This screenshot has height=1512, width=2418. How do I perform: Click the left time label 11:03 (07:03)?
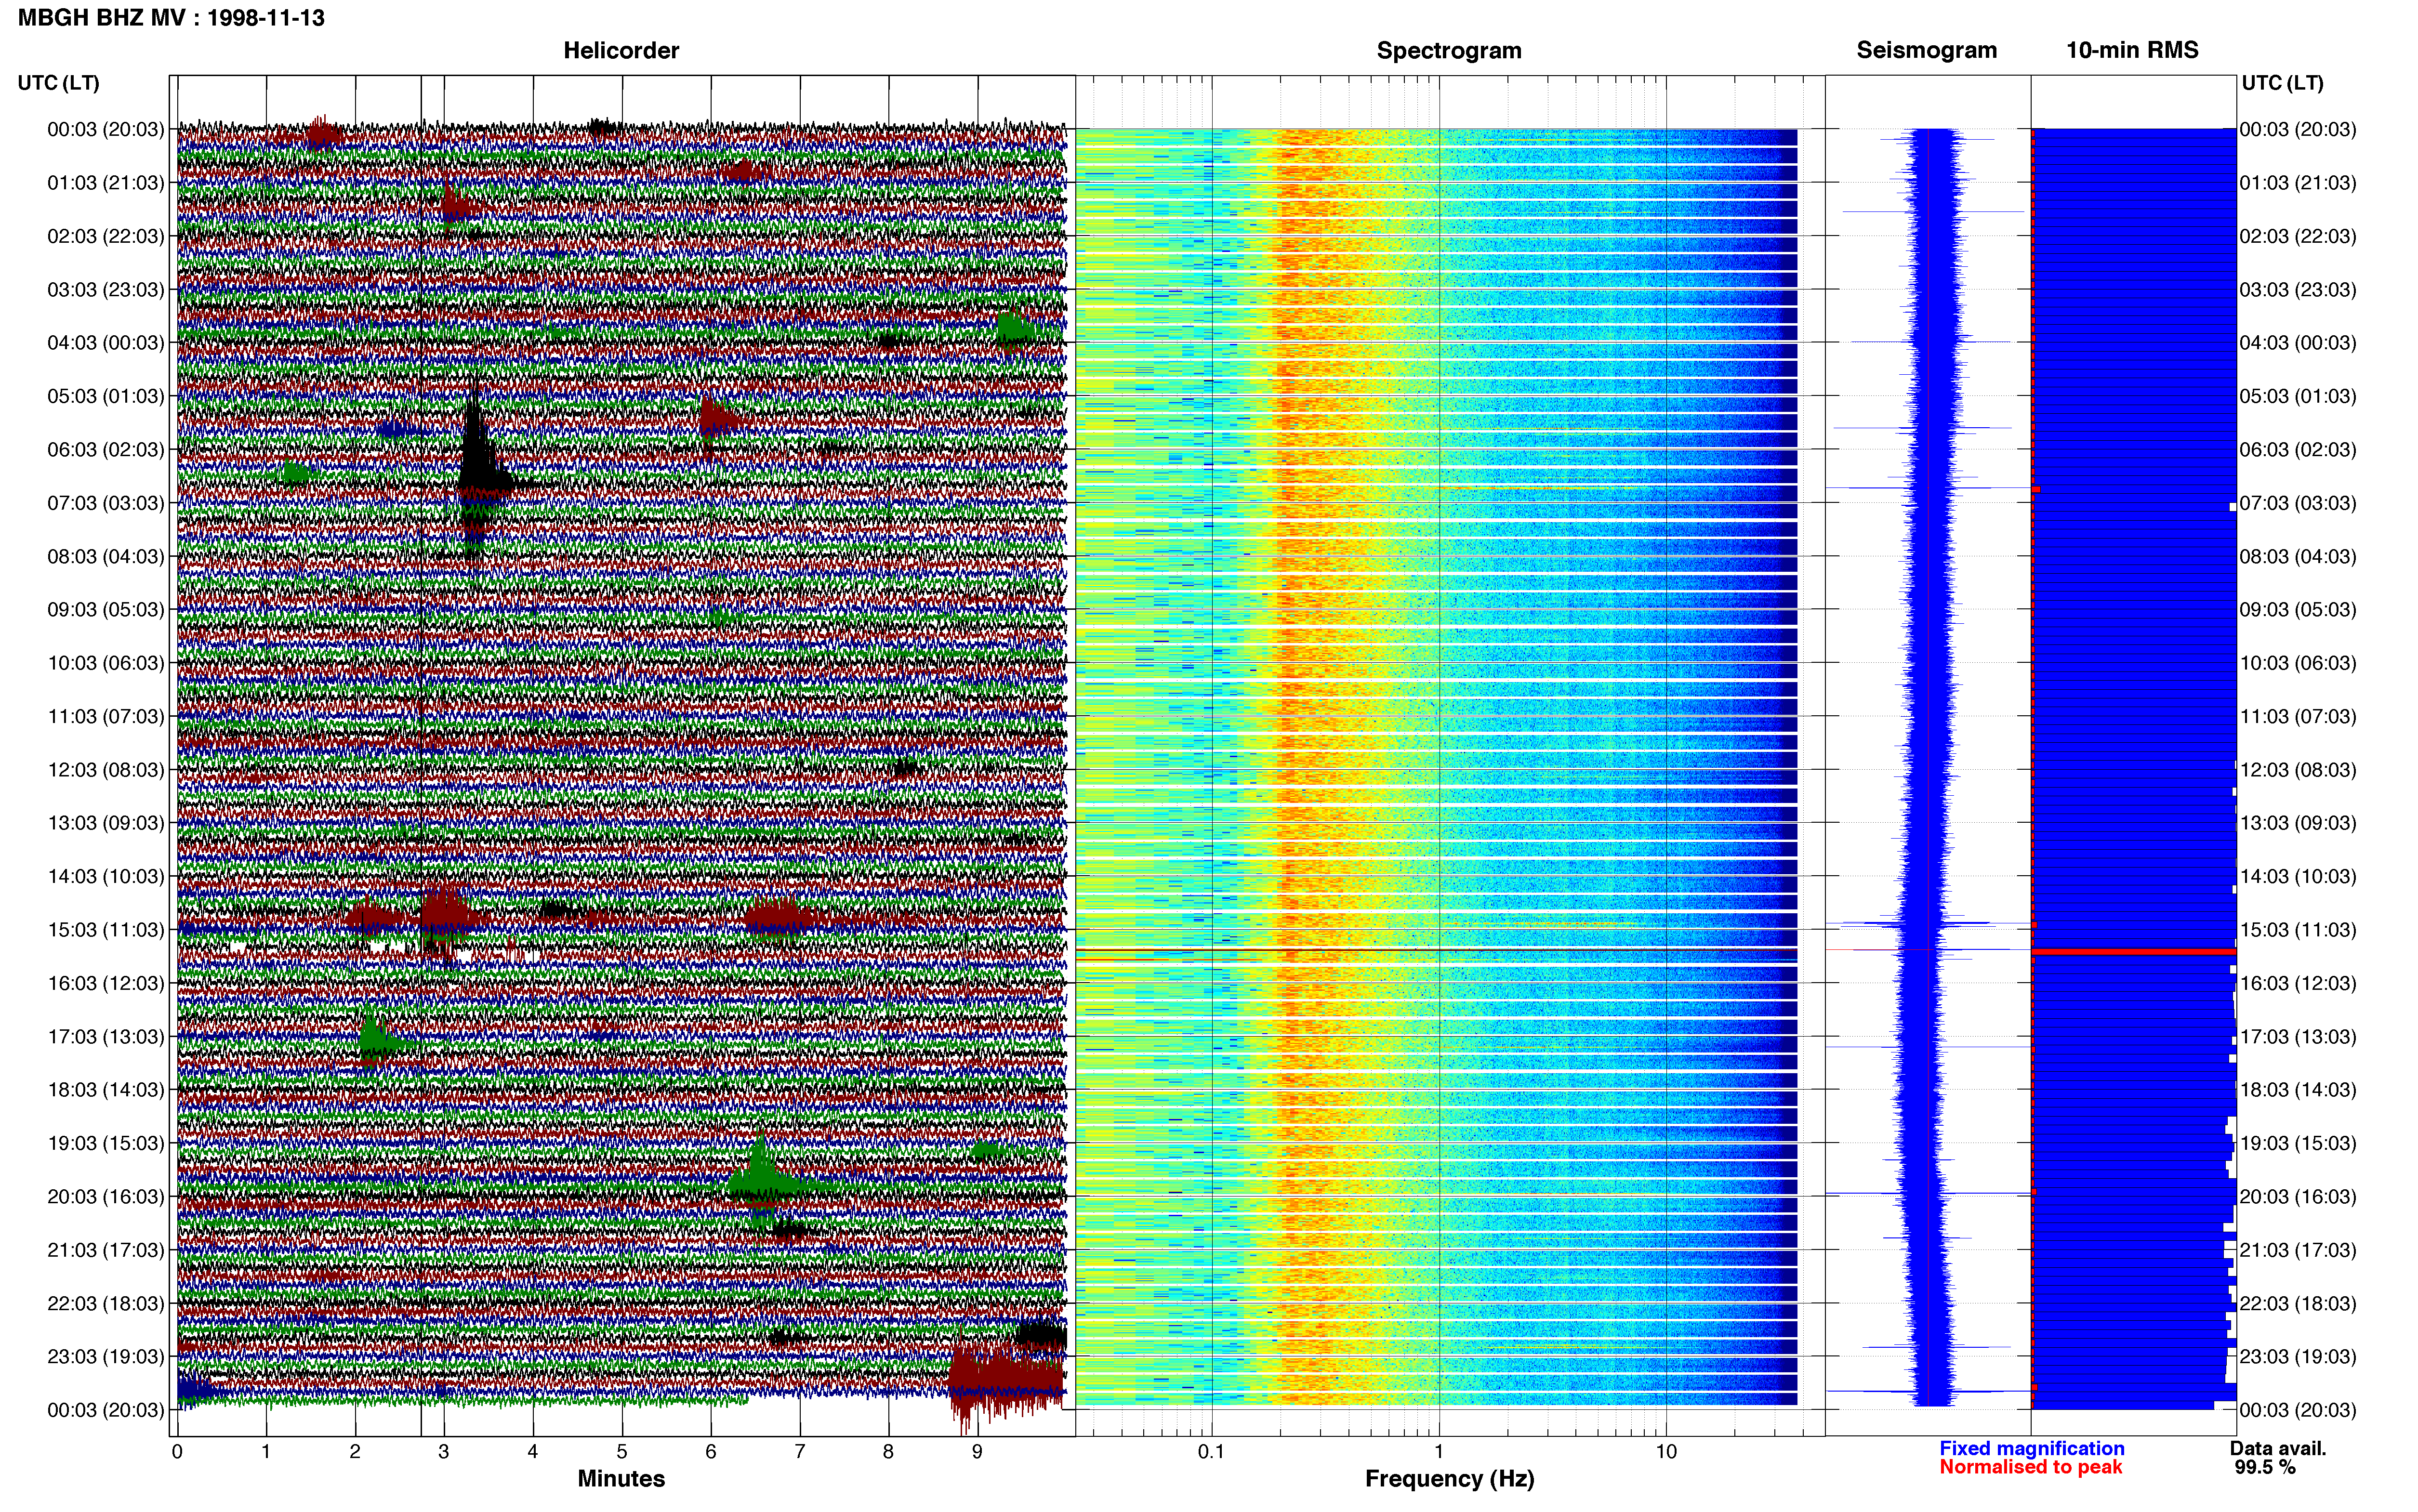coord(106,716)
